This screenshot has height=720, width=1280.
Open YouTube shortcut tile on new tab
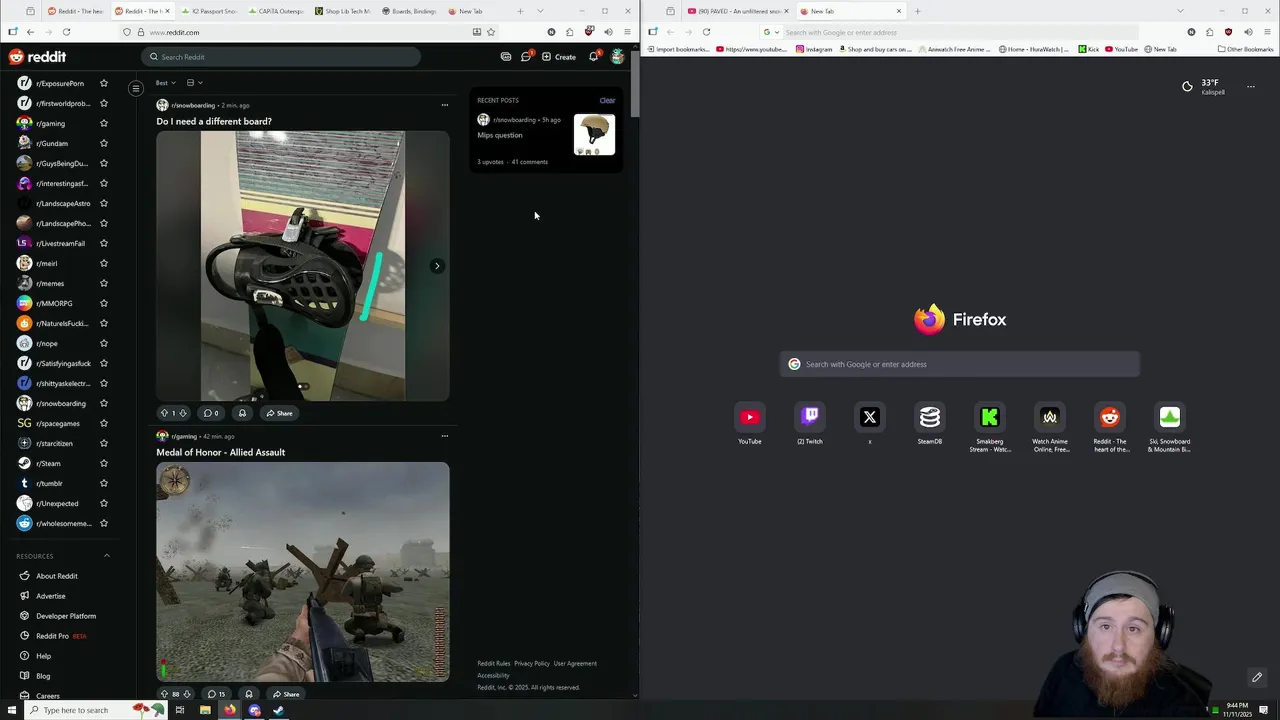[750, 417]
